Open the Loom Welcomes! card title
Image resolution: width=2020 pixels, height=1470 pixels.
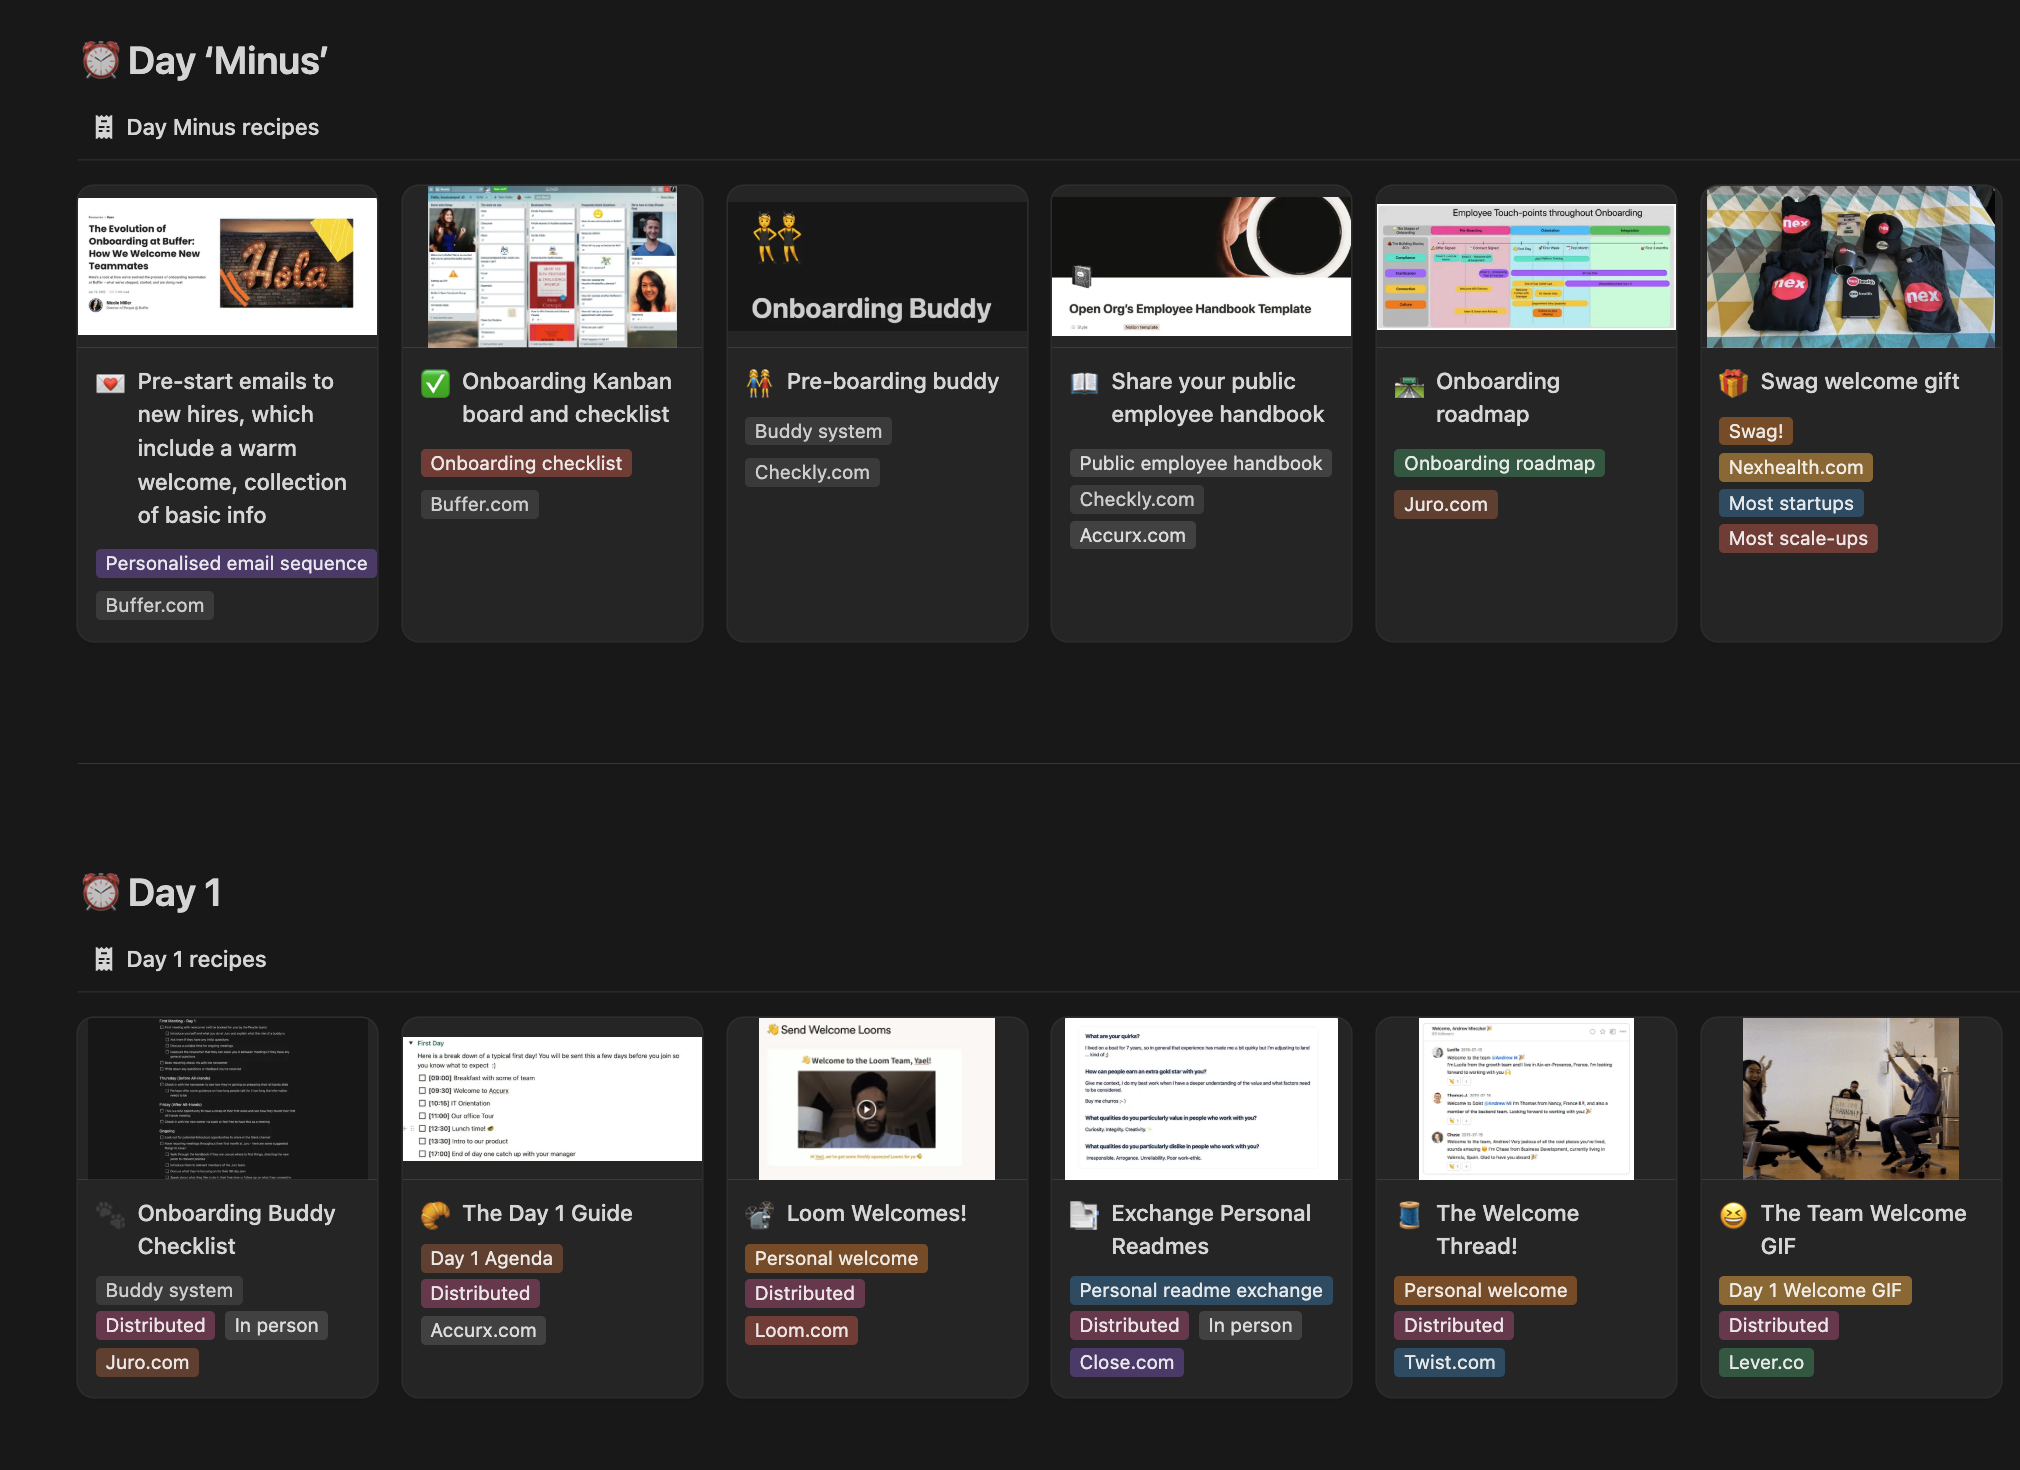pos(876,1213)
